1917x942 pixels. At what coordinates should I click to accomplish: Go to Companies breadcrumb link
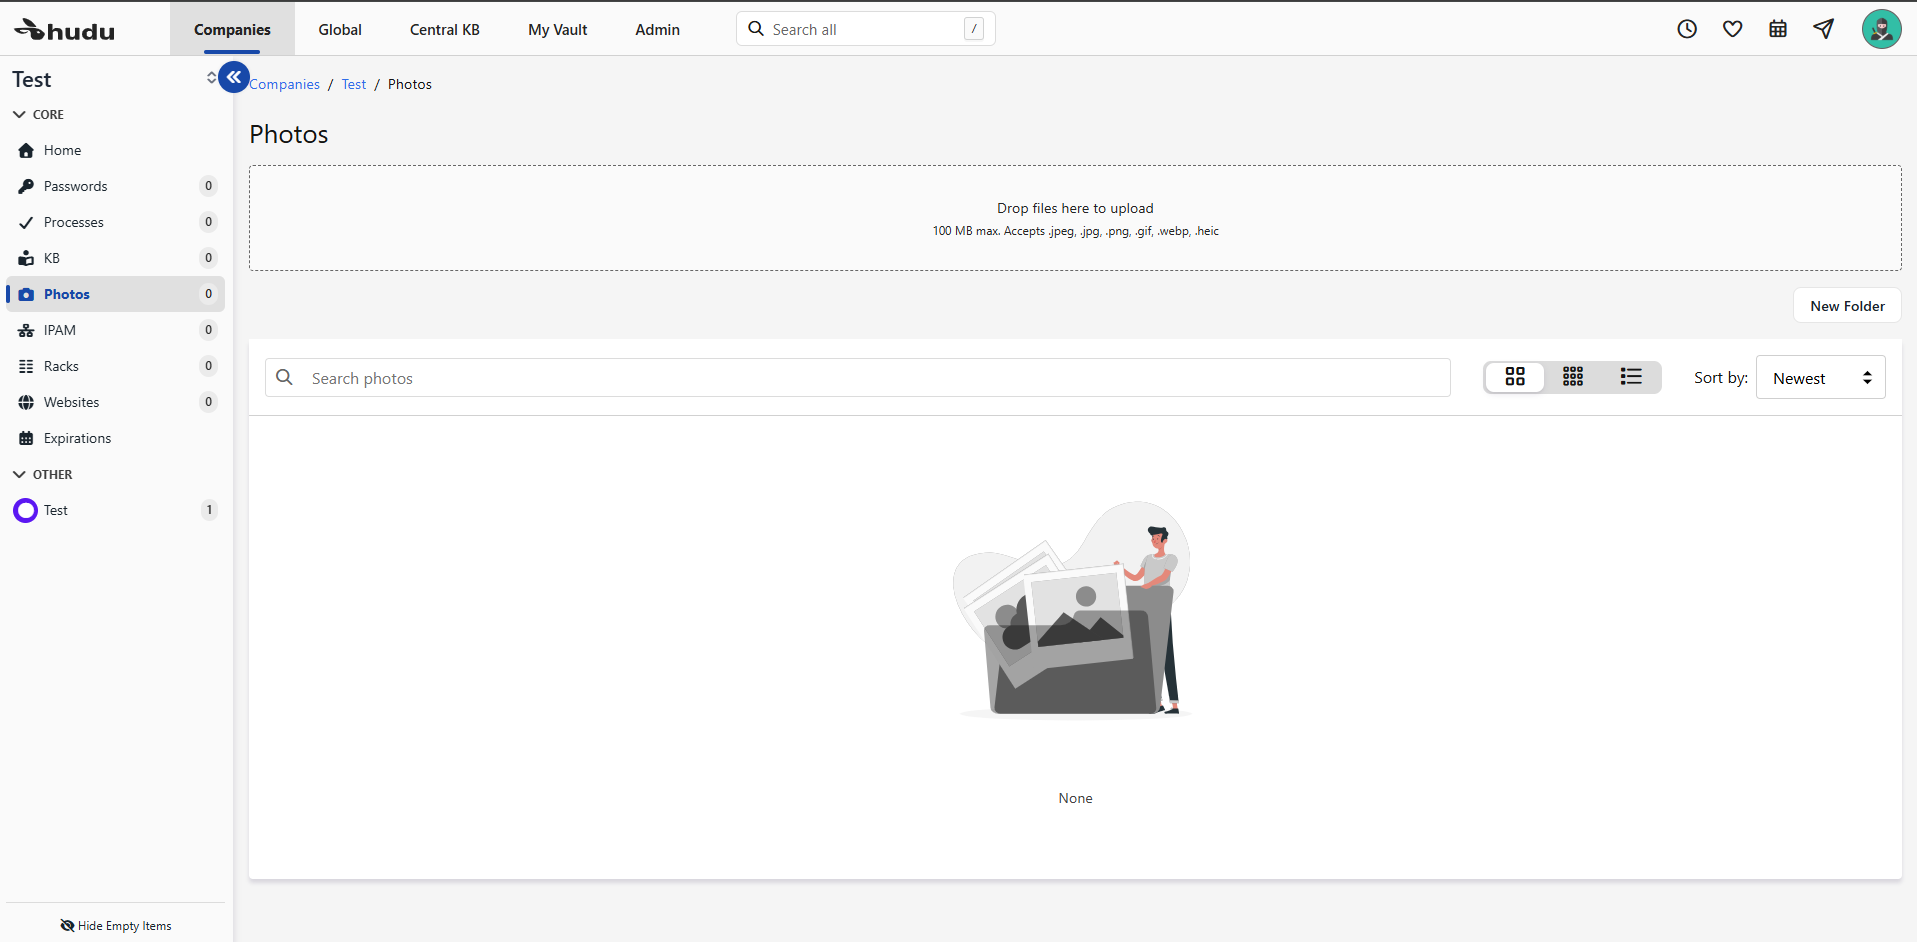[285, 84]
